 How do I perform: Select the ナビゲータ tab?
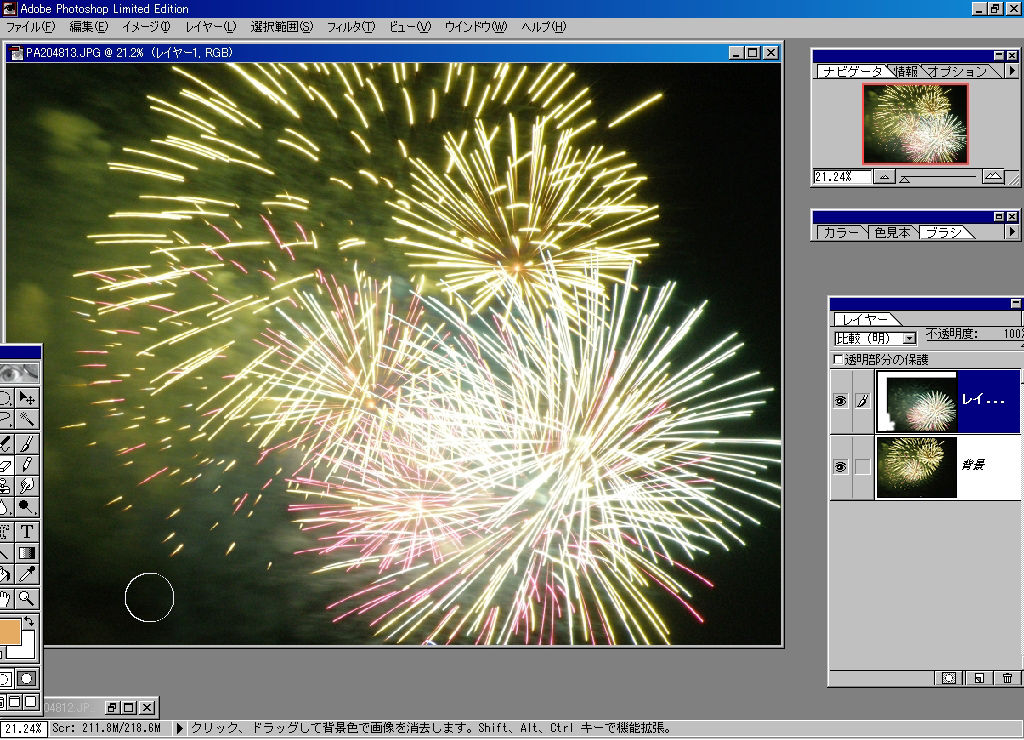[852, 71]
